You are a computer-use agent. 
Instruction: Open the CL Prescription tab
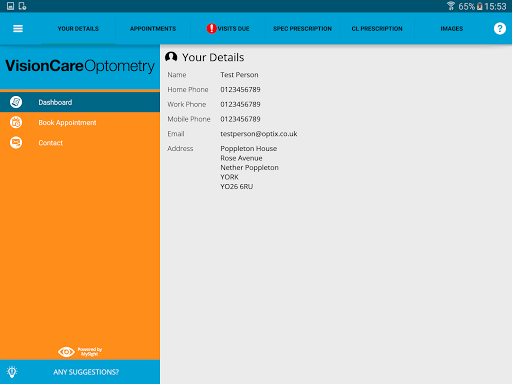(377, 29)
